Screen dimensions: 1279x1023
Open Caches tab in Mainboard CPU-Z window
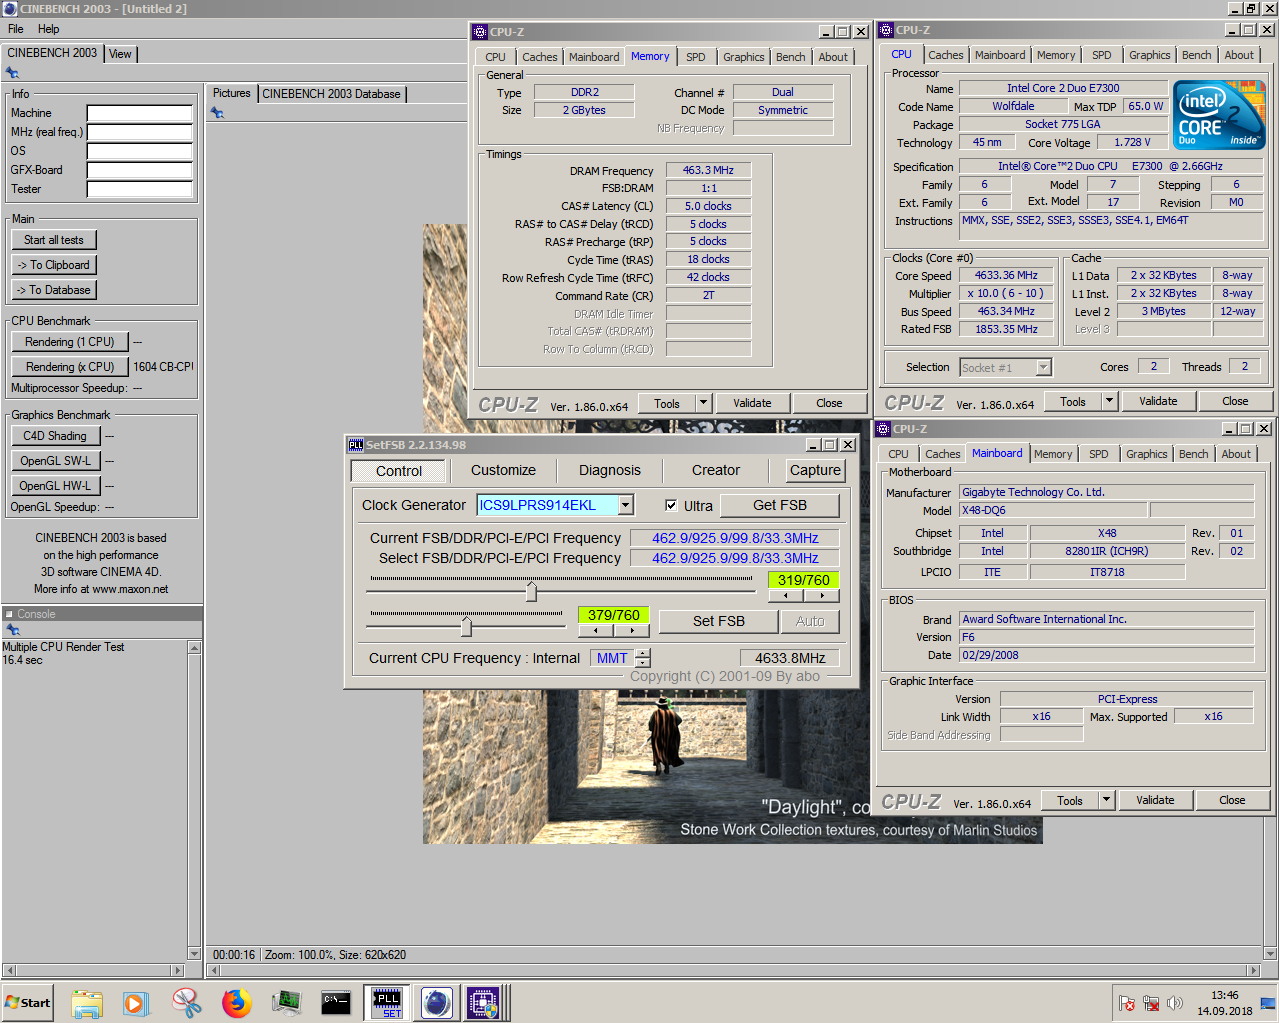(x=942, y=454)
